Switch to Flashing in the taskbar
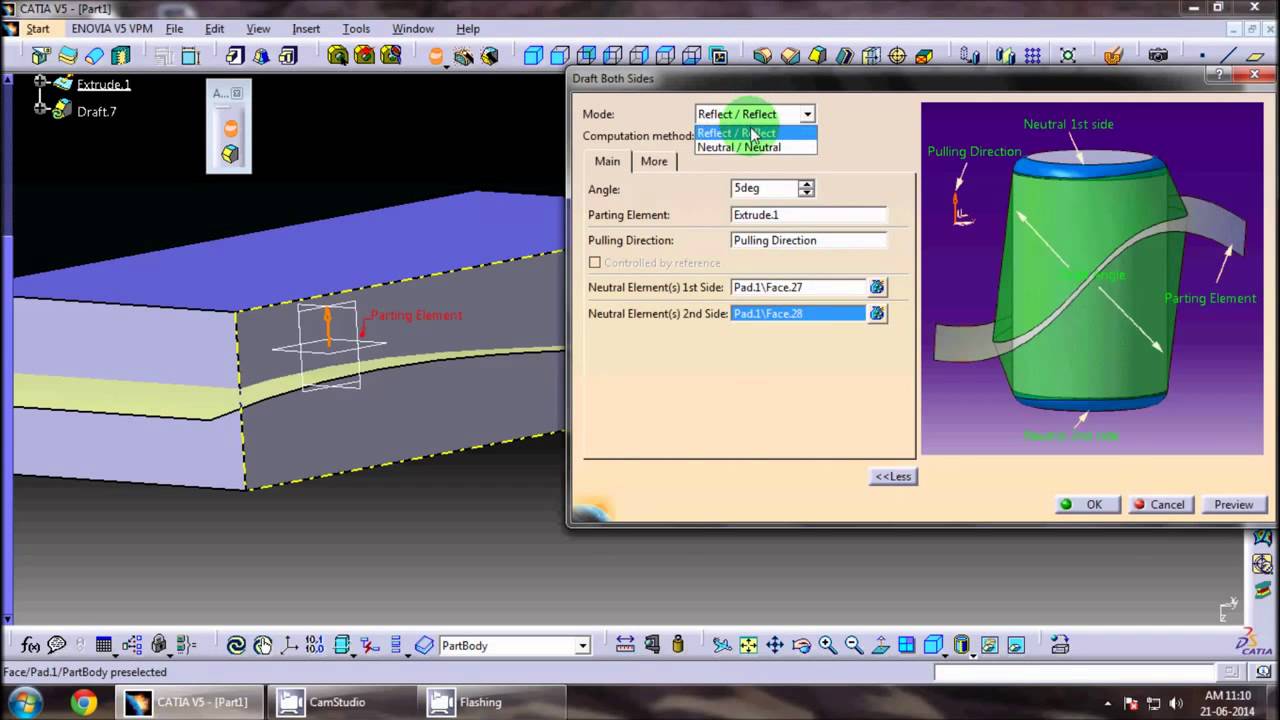This screenshot has width=1280, height=720. [x=490, y=702]
